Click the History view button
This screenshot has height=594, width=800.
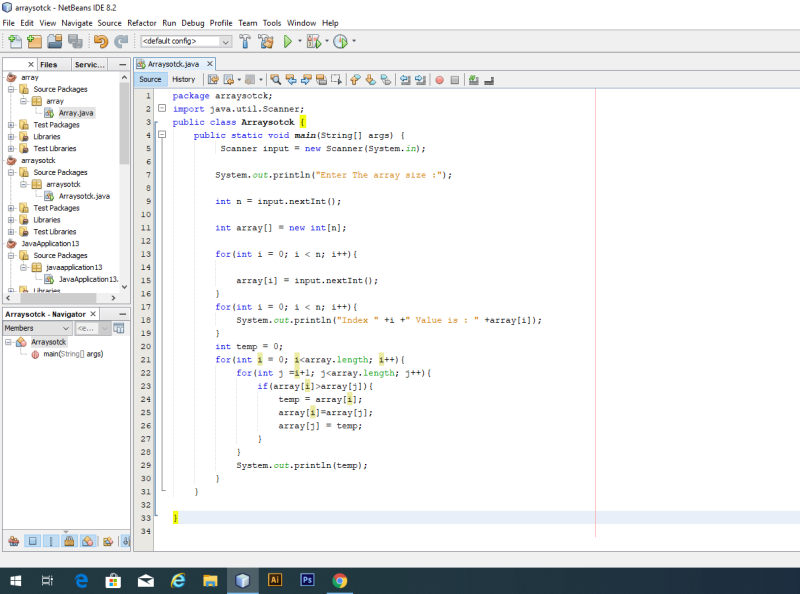[183, 79]
